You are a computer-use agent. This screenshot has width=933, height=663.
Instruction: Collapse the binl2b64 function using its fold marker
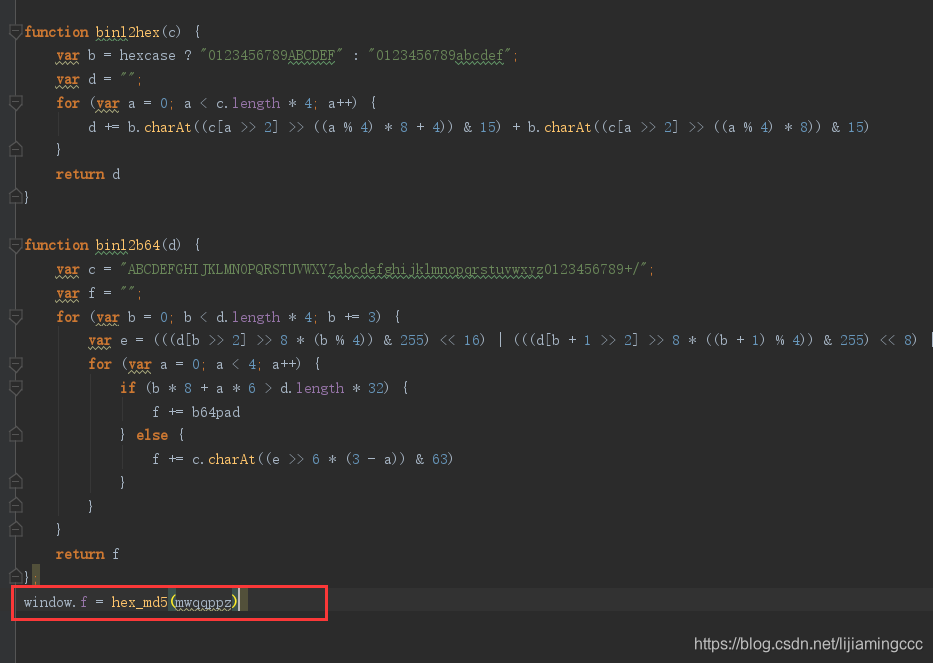(x=15, y=245)
